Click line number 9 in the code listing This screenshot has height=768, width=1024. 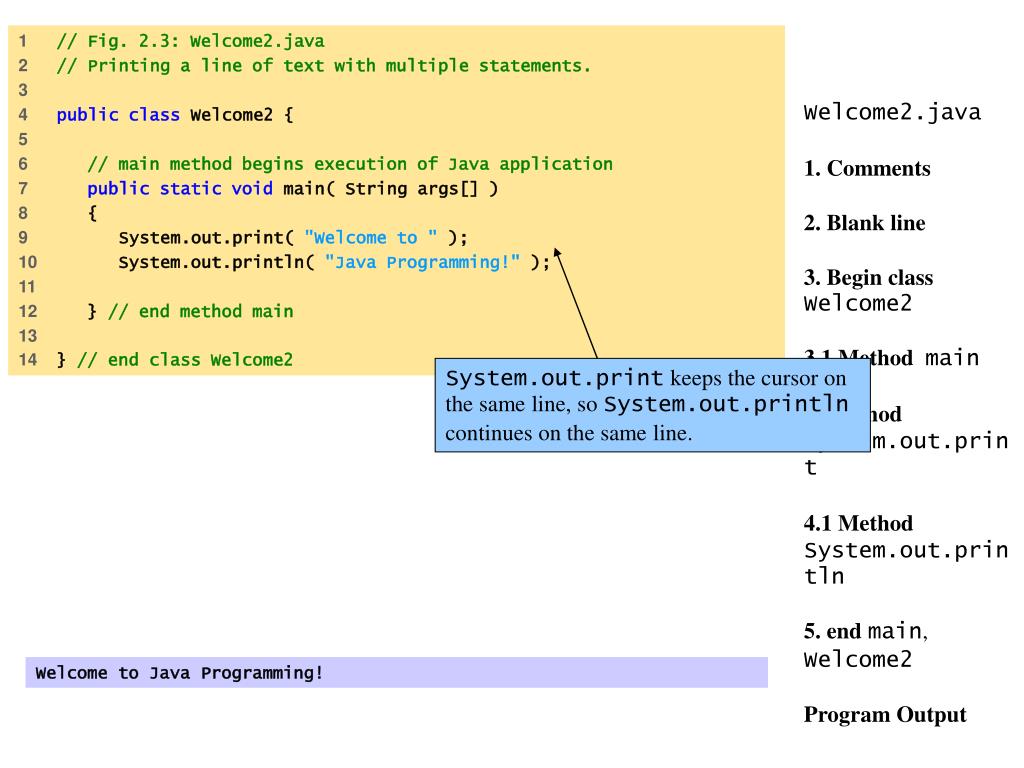(23, 238)
